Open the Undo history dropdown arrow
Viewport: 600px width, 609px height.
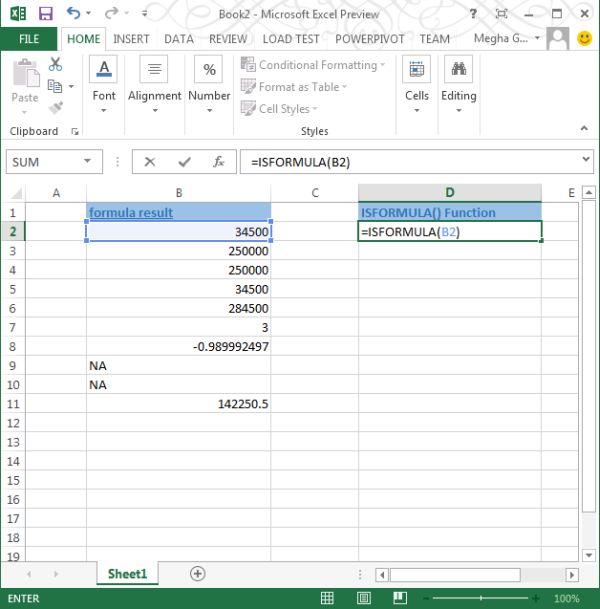pyautogui.click(x=89, y=13)
